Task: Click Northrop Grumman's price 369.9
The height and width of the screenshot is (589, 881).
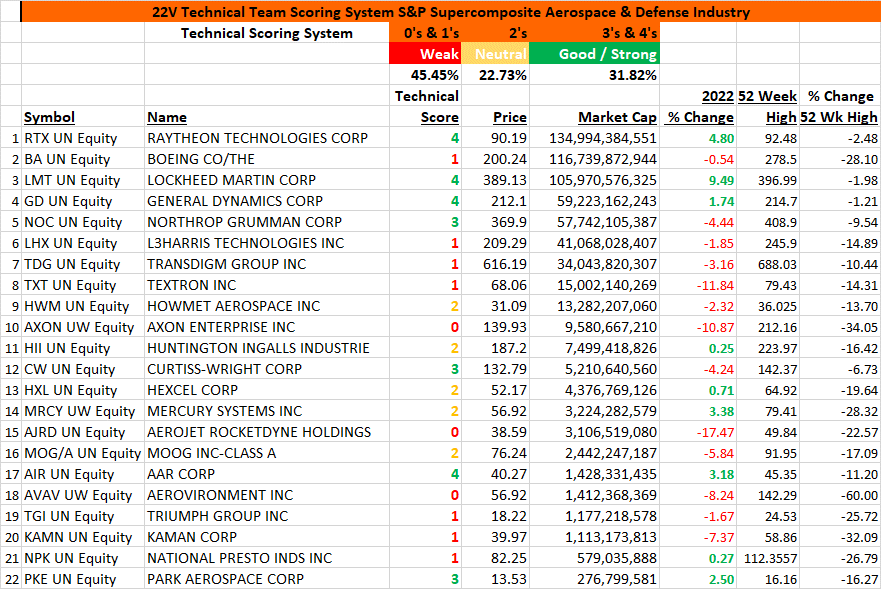Action: [494, 222]
